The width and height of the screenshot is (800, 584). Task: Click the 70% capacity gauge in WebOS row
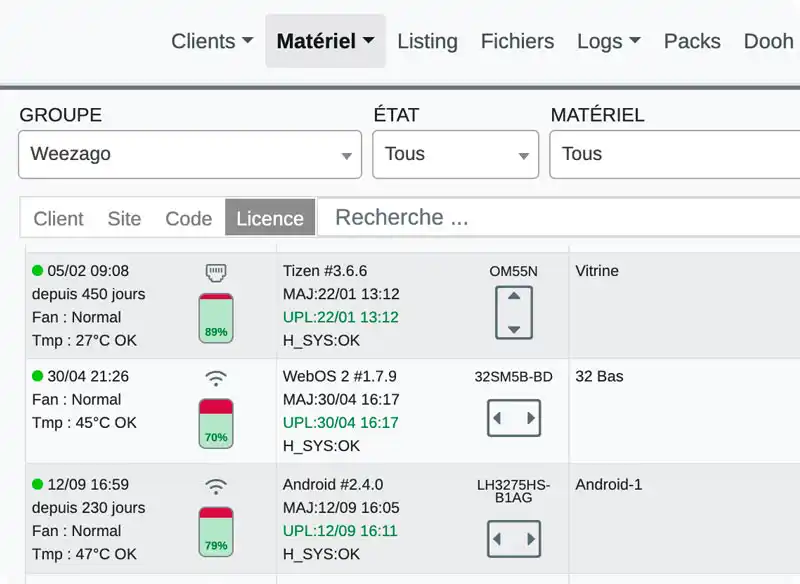click(x=216, y=423)
